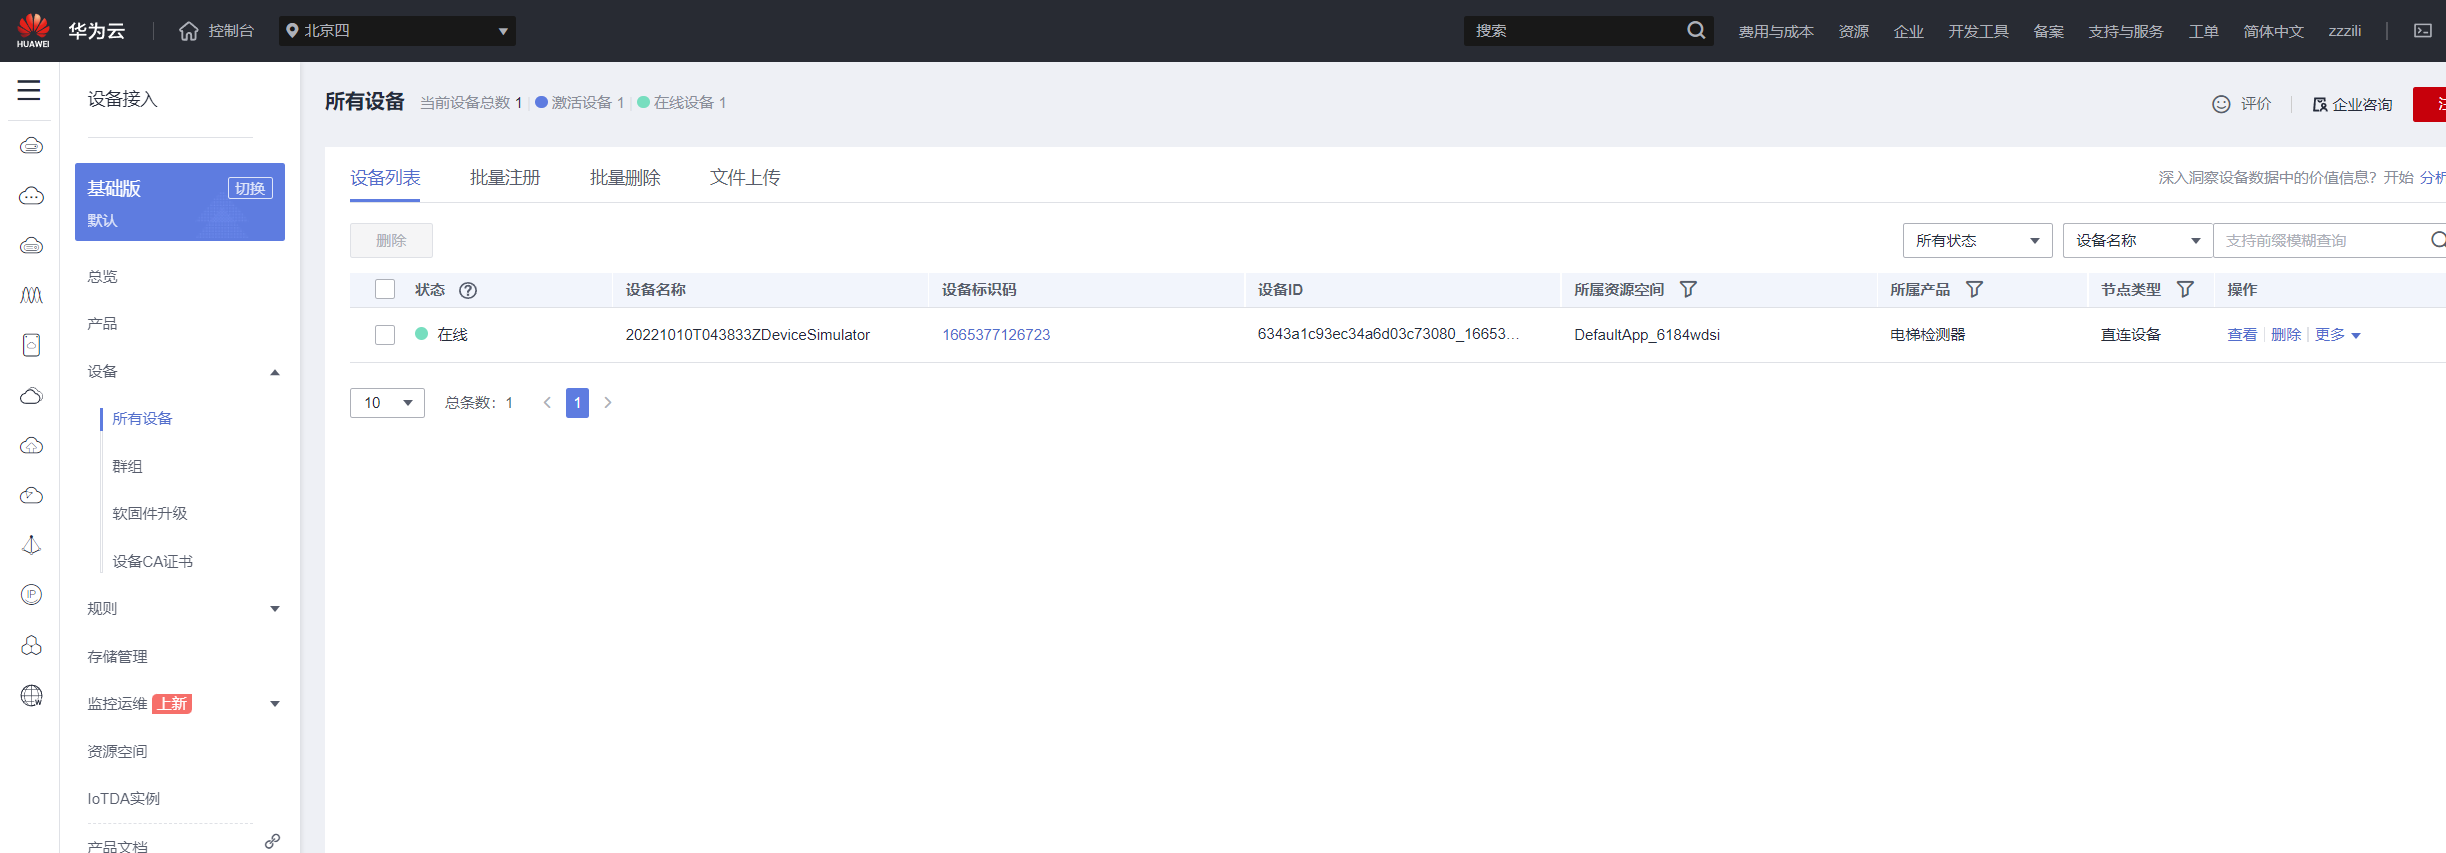Image resolution: width=2446 pixels, height=853 pixels.
Task: Click the three-hexagon cluster sidebar icon
Action: 31,645
